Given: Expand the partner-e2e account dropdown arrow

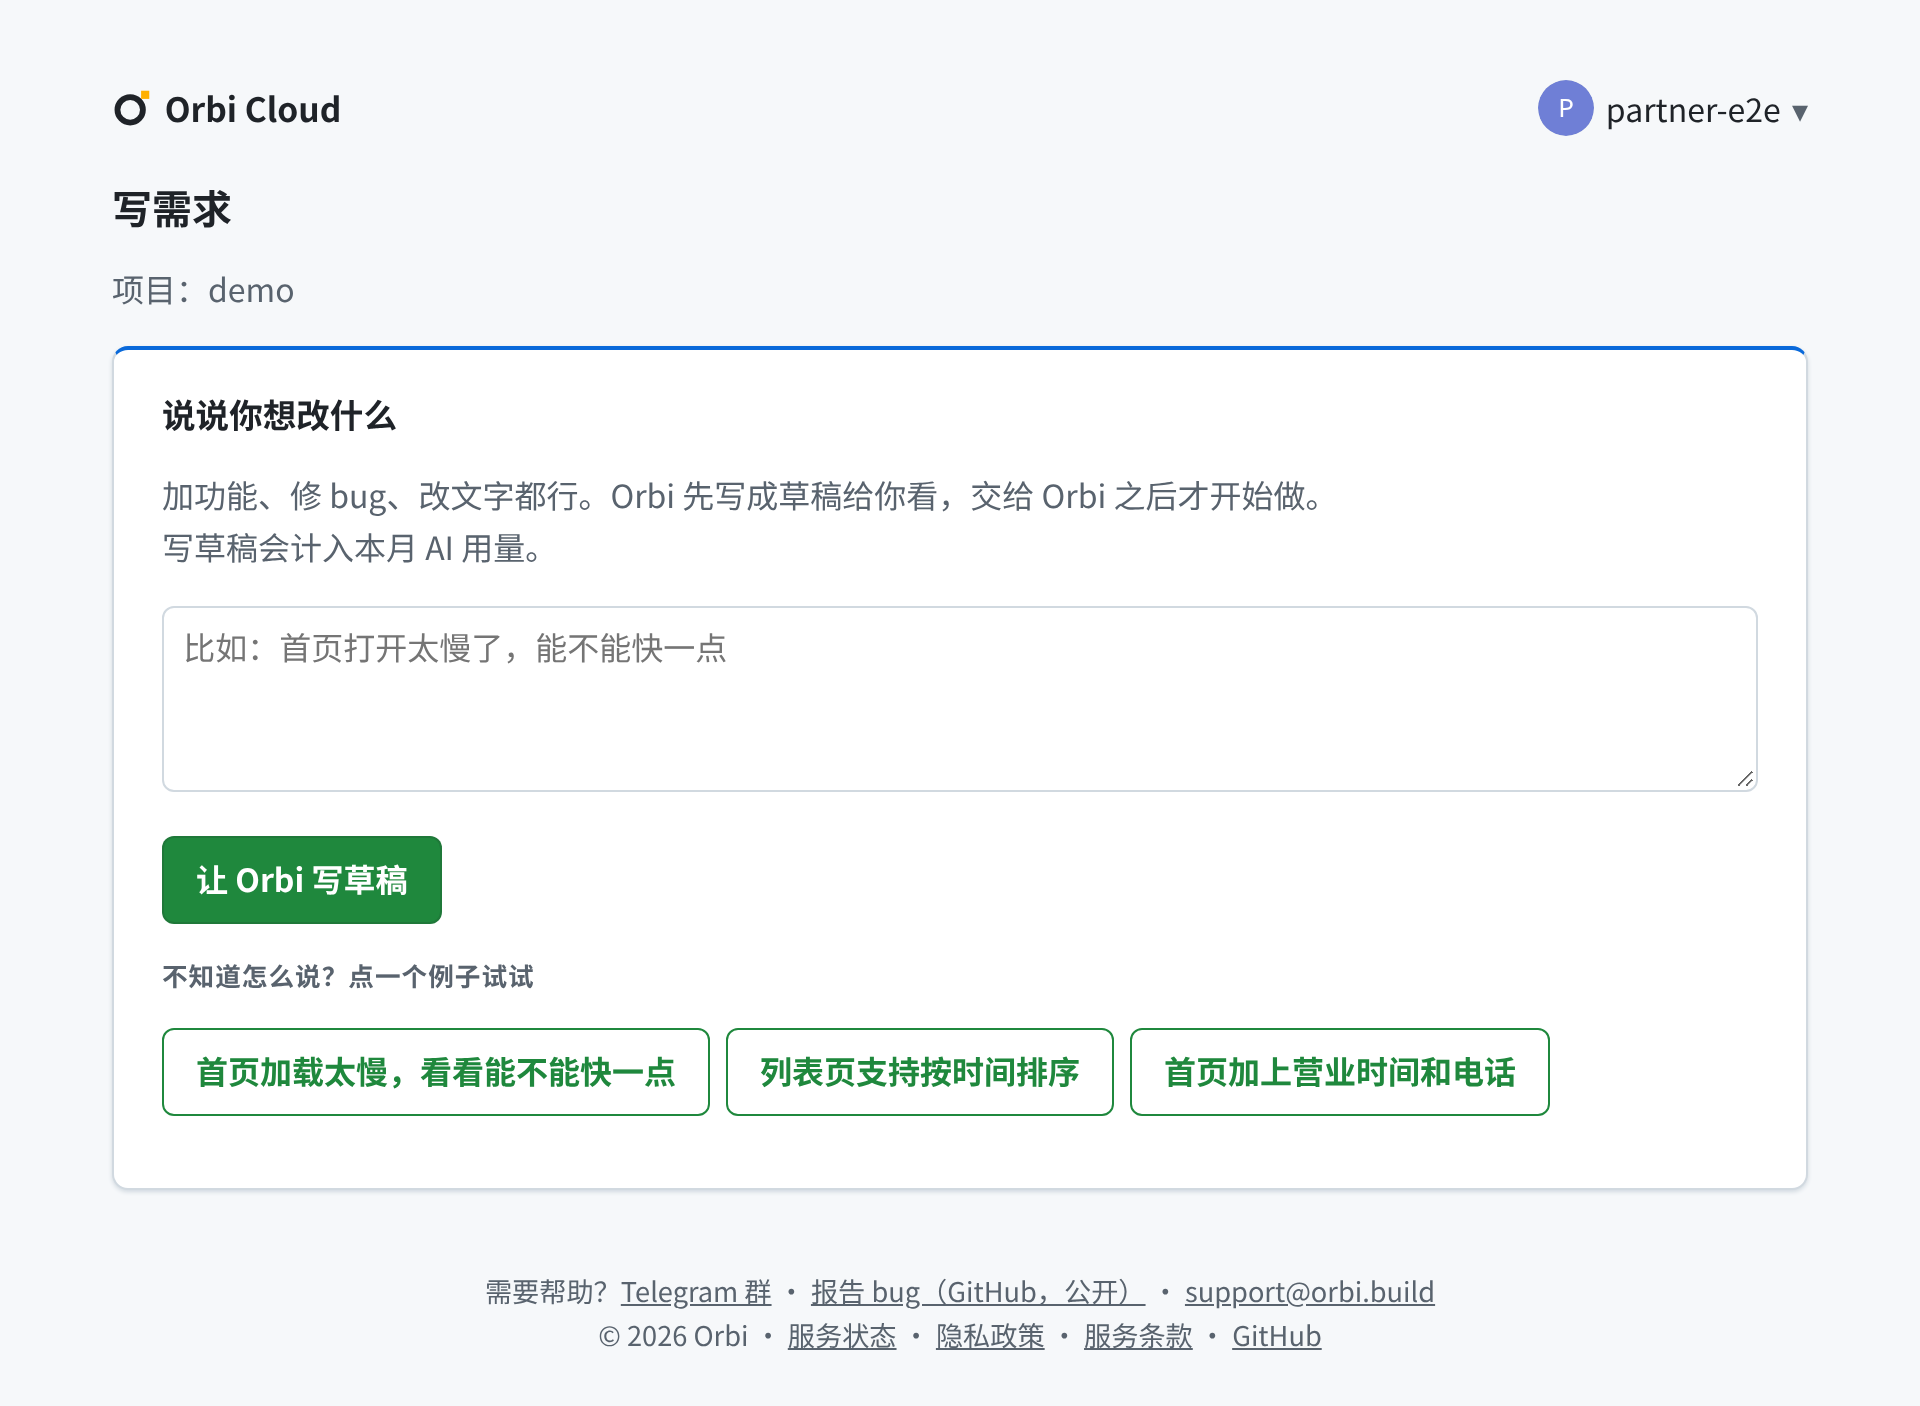Looking at the screenshot, I should (1800, 111).
